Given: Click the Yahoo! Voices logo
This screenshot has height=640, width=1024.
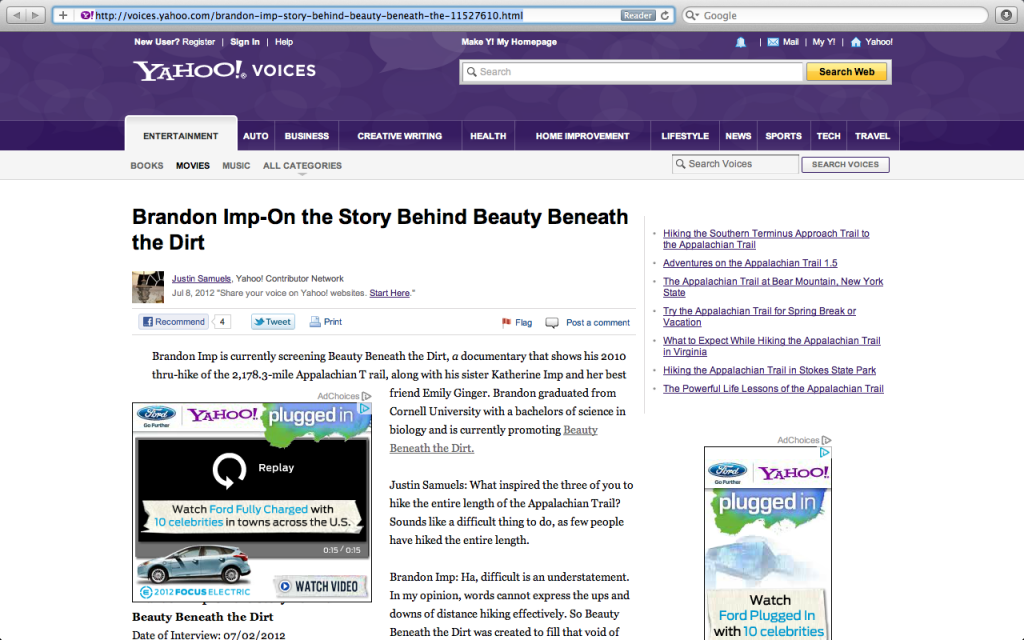Looking at the screenshot, I should click(224, 70).
